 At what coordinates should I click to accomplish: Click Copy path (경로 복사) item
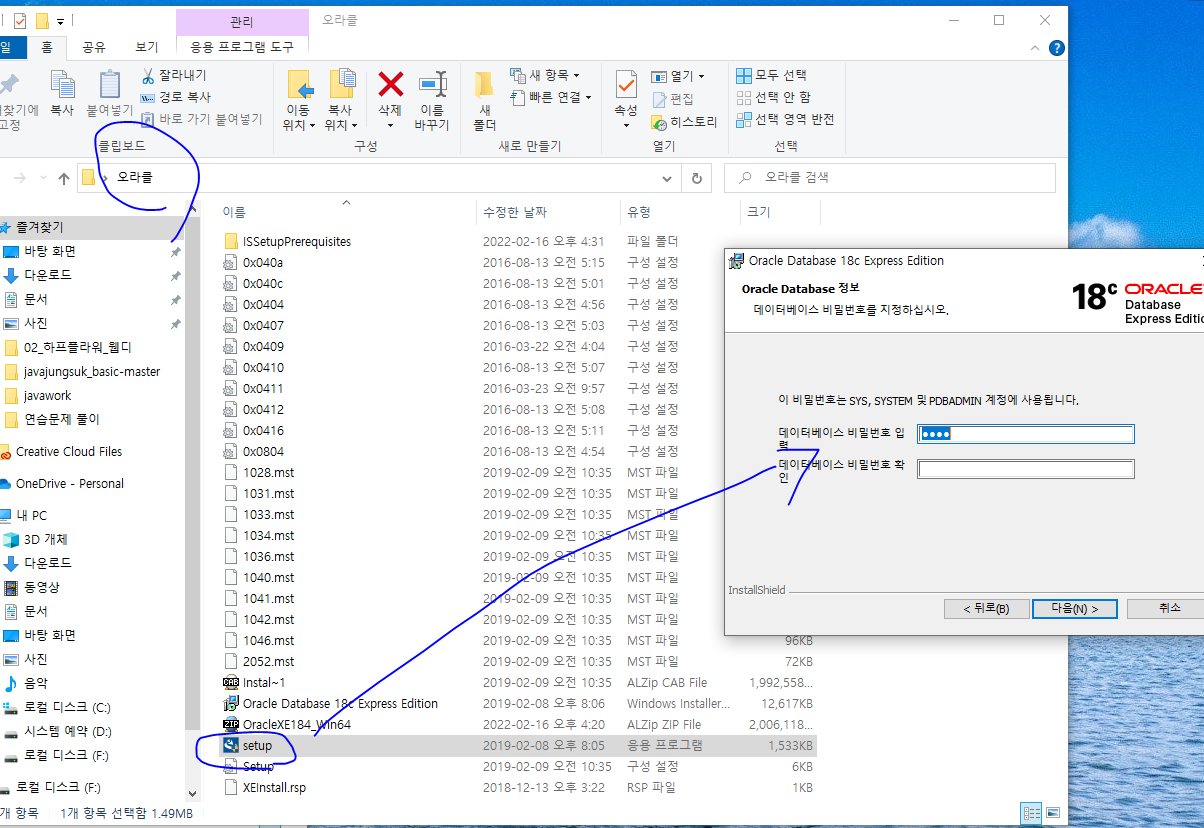(176, 97)
